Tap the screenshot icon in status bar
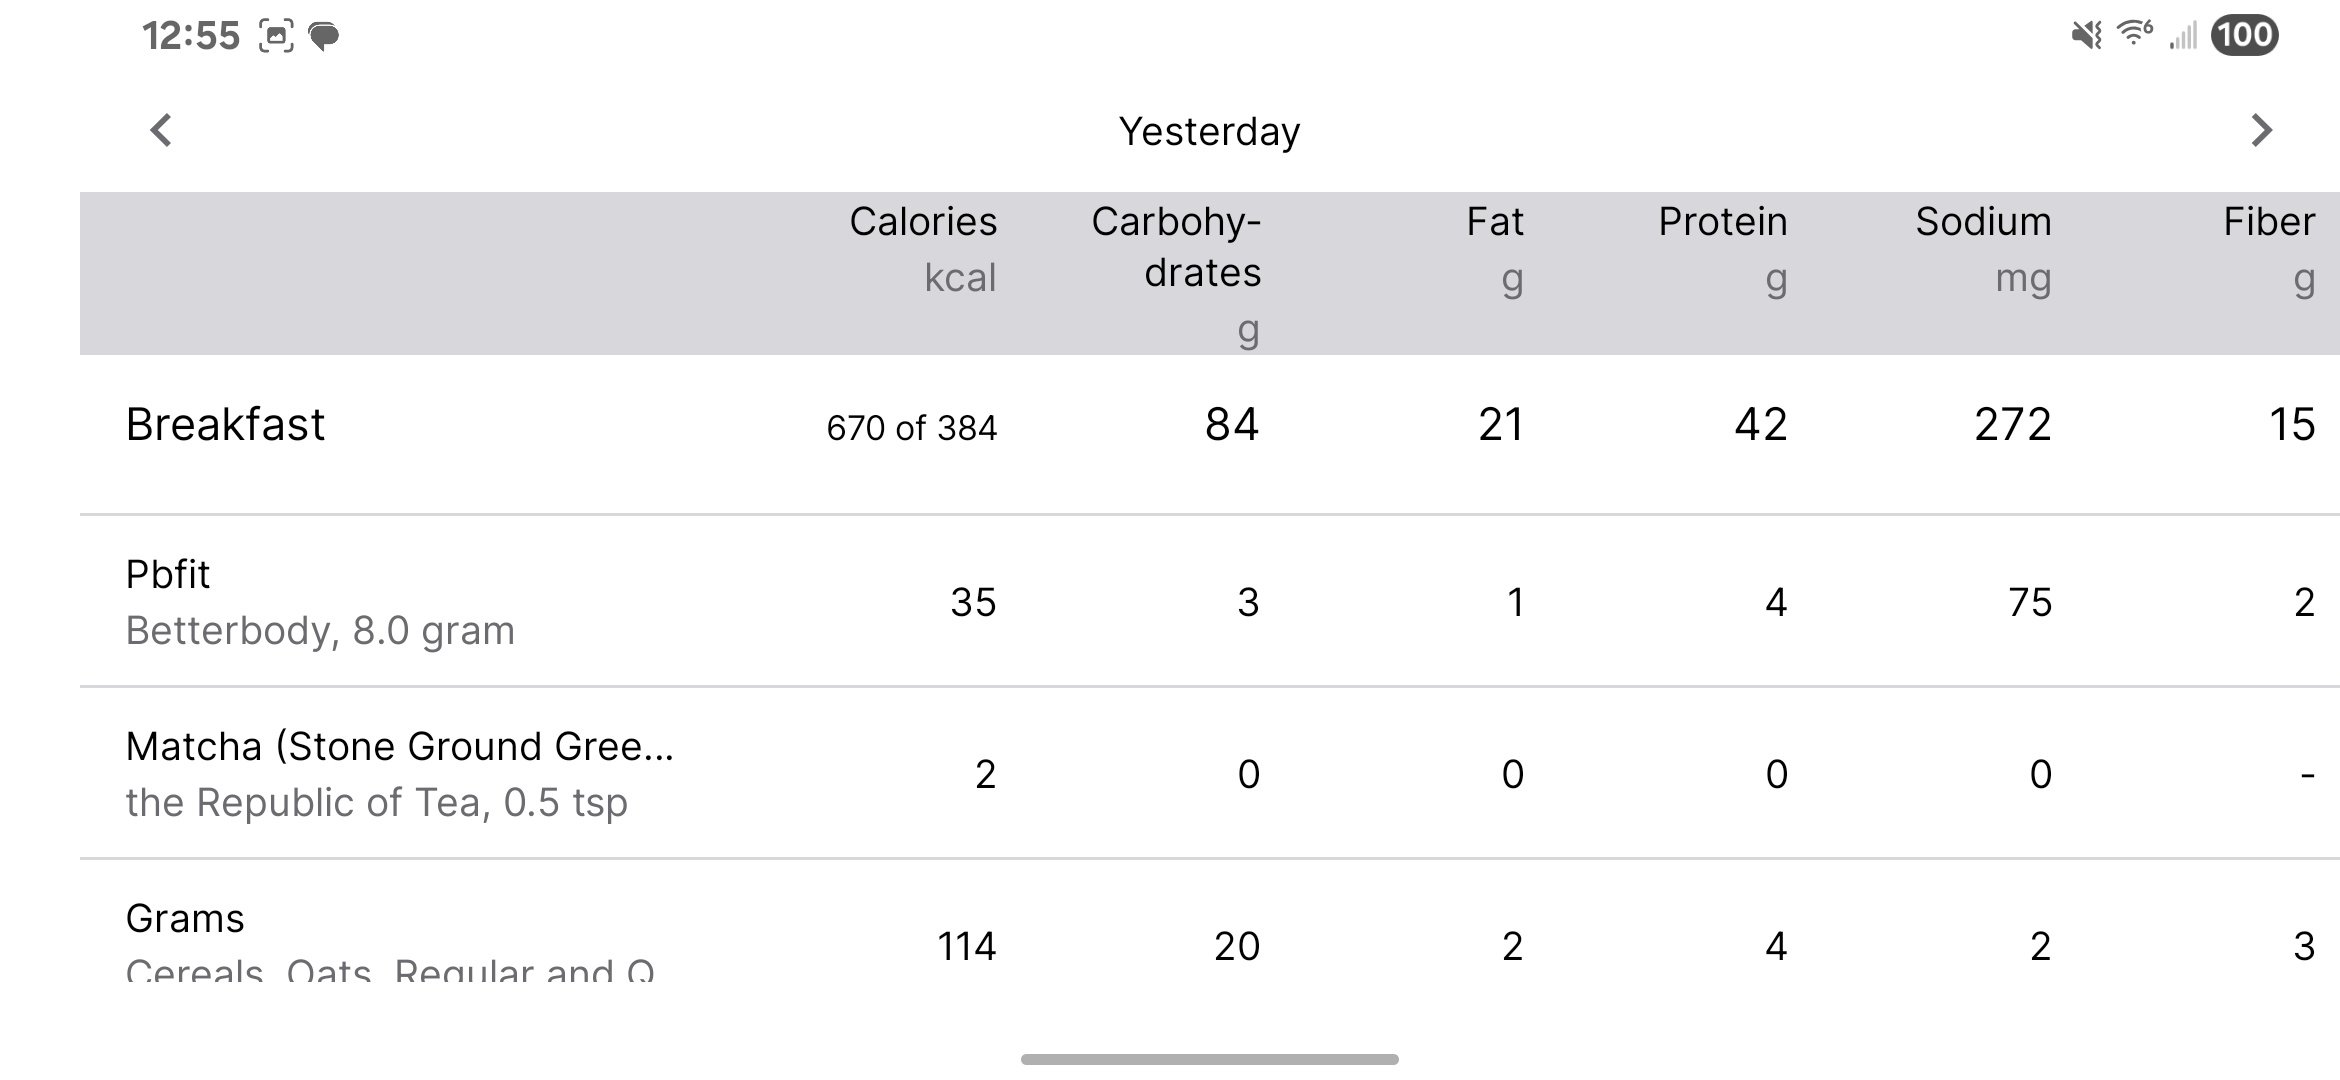Image resolution: width=2340 pixels, height=1080 pixels. [x=276, y=37]
